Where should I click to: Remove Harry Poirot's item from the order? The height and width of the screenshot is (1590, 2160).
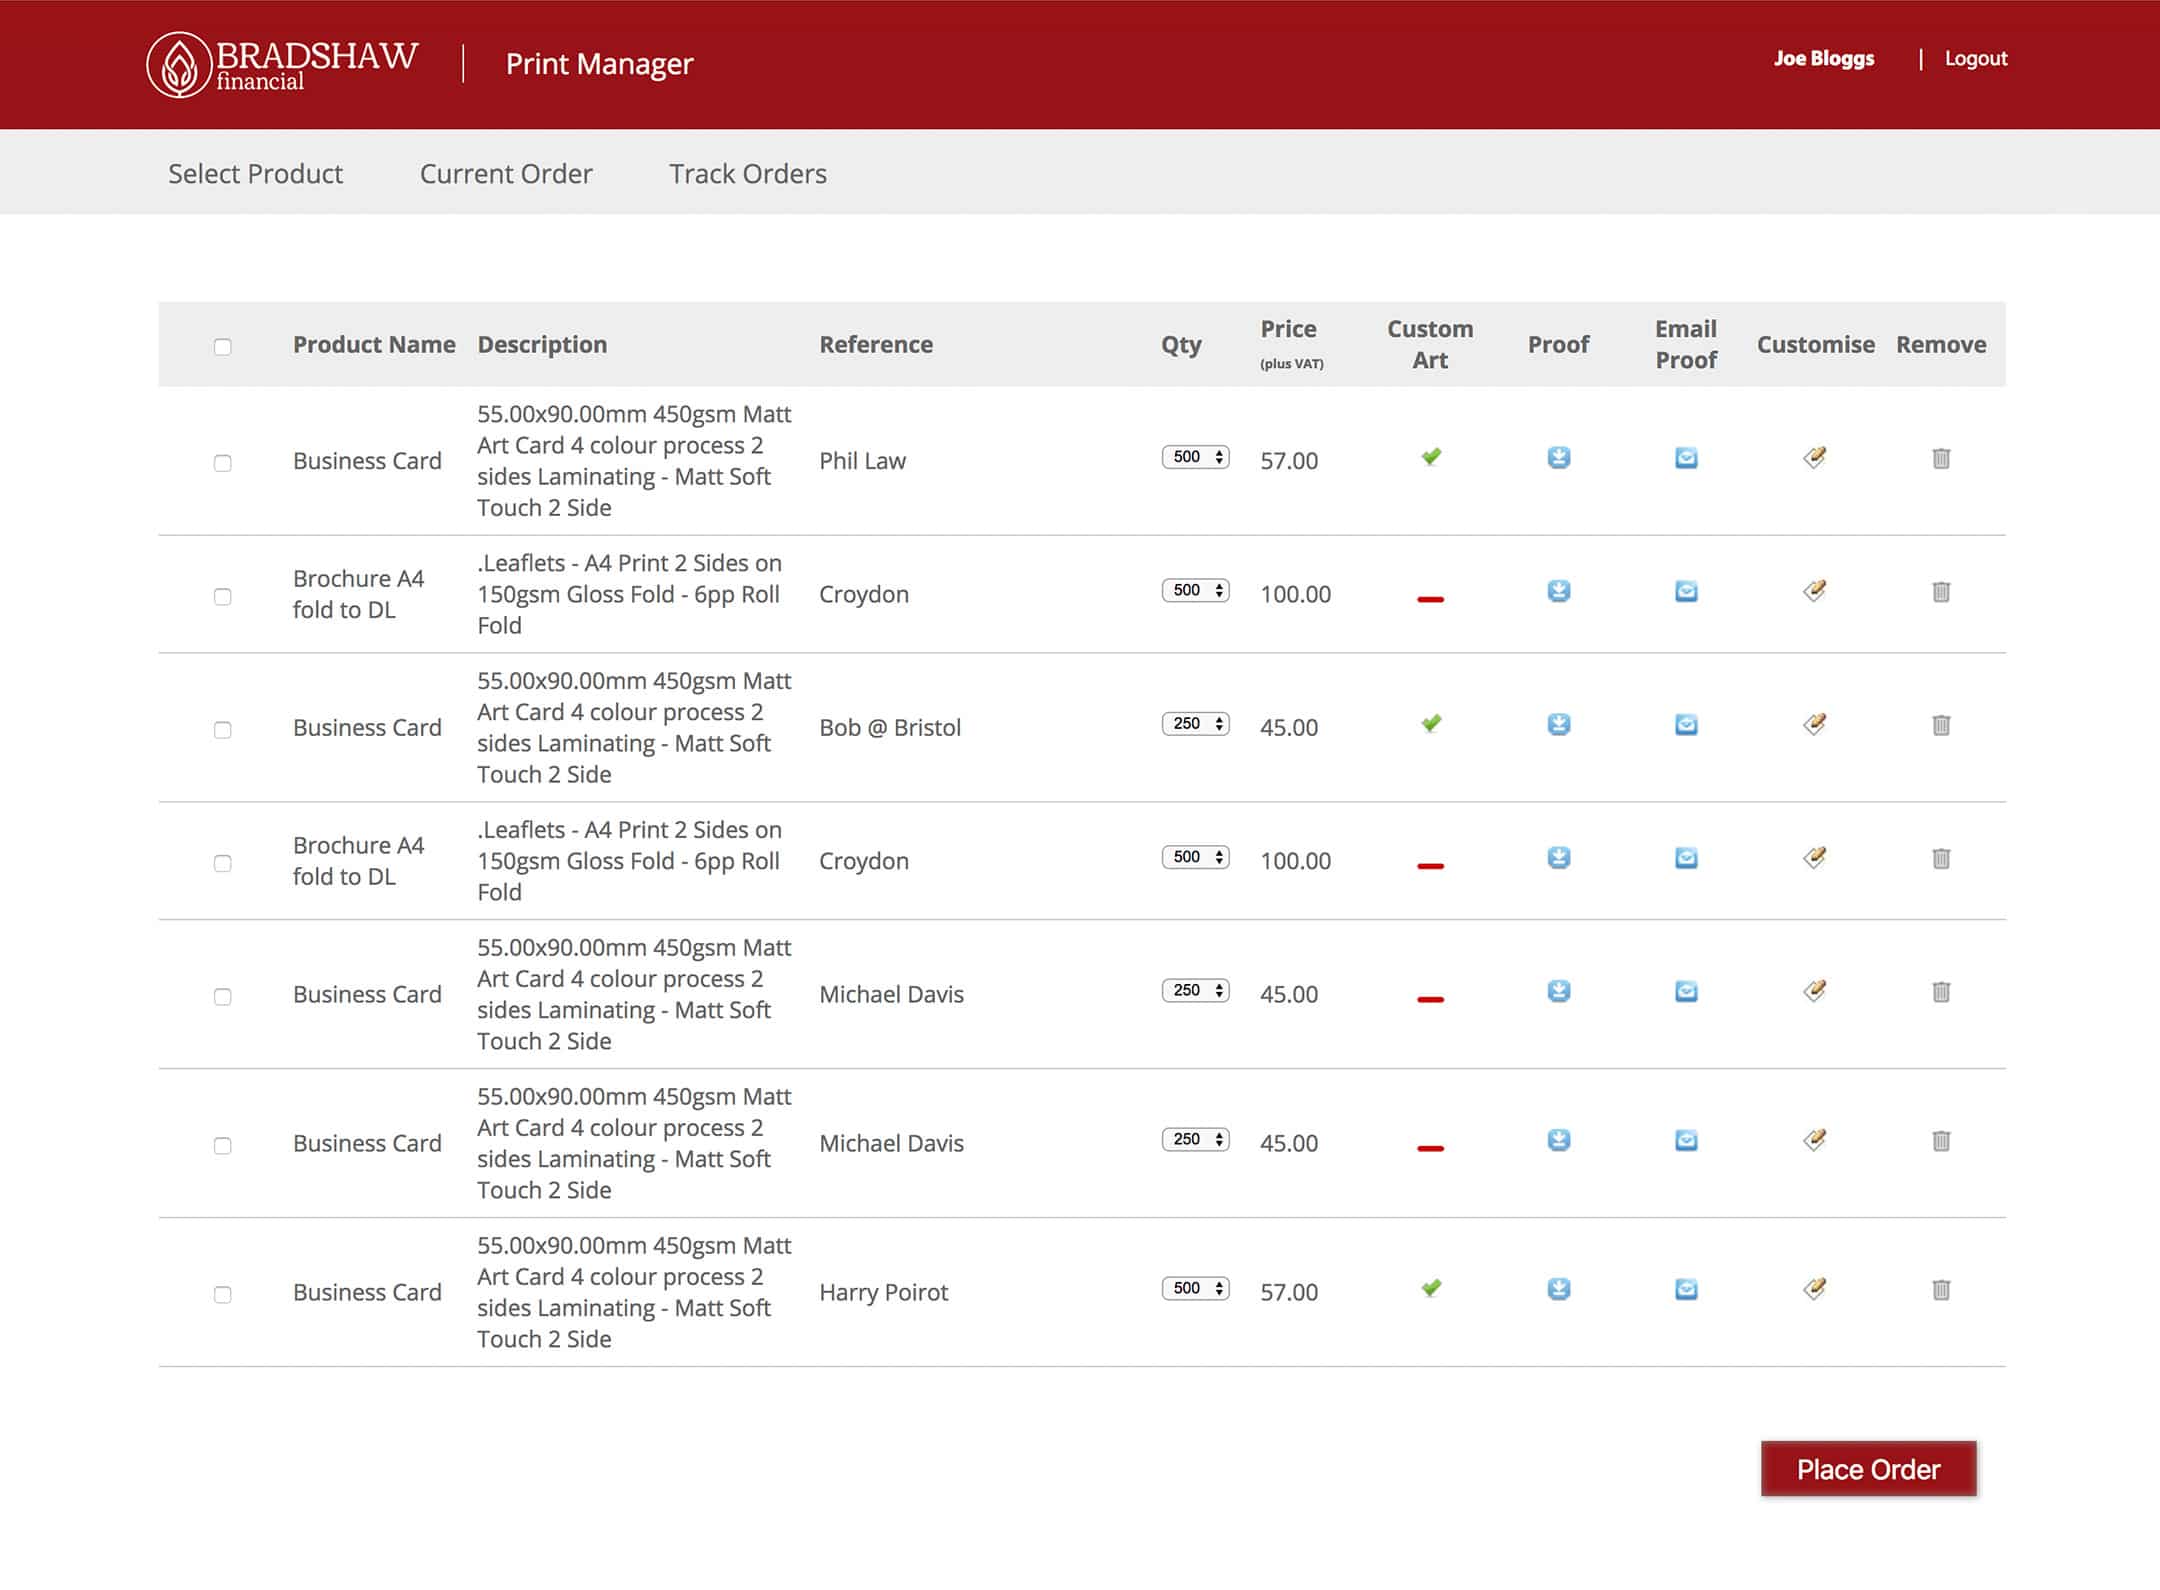[x=1941, y=1289]
